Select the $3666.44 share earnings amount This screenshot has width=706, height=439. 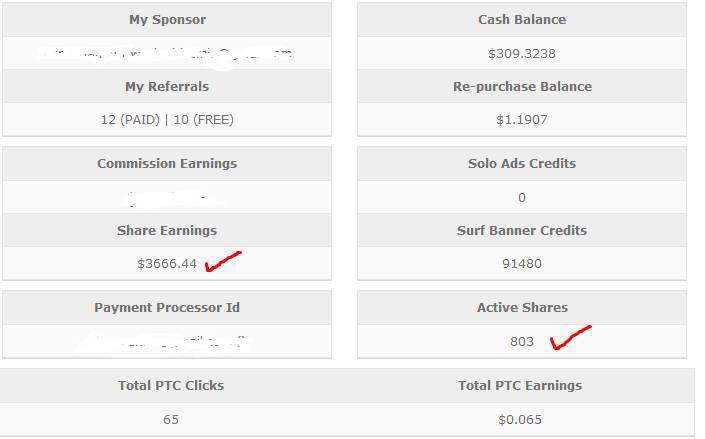[x=167, y=264]
